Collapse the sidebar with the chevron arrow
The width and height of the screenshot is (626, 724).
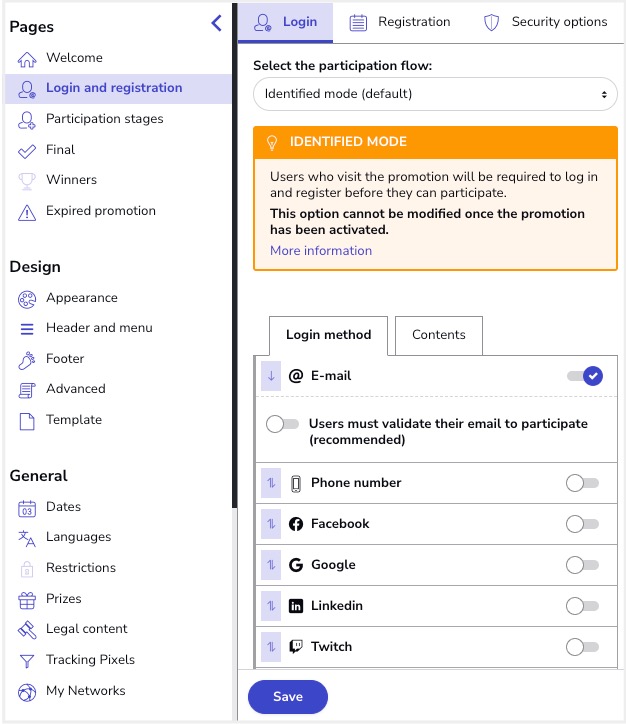pos(216,23)
